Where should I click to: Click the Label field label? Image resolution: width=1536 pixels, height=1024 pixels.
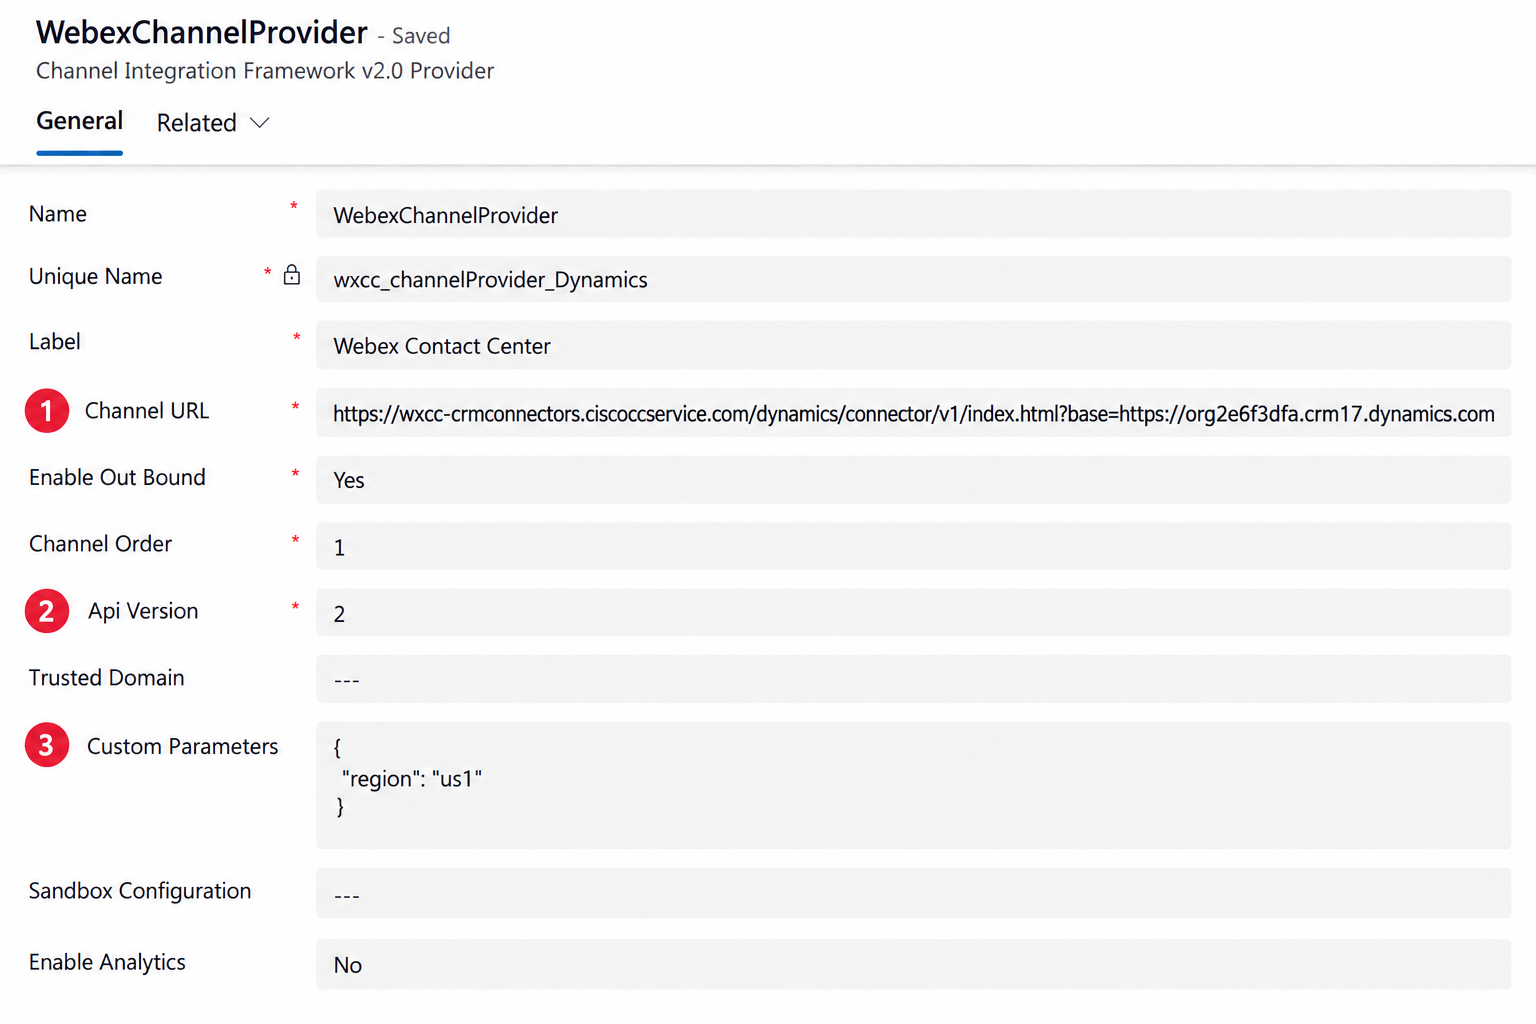coord(55,341)
